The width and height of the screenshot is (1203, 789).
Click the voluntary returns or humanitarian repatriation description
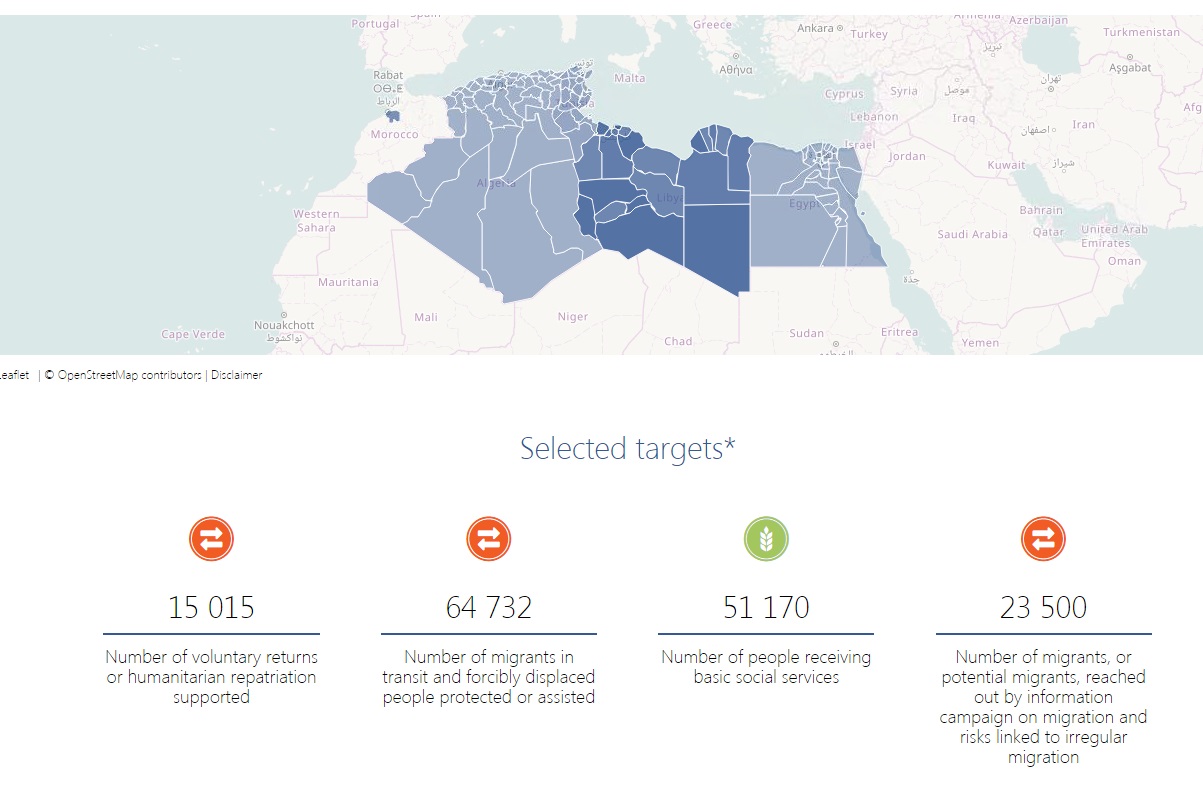pos(211,677)
